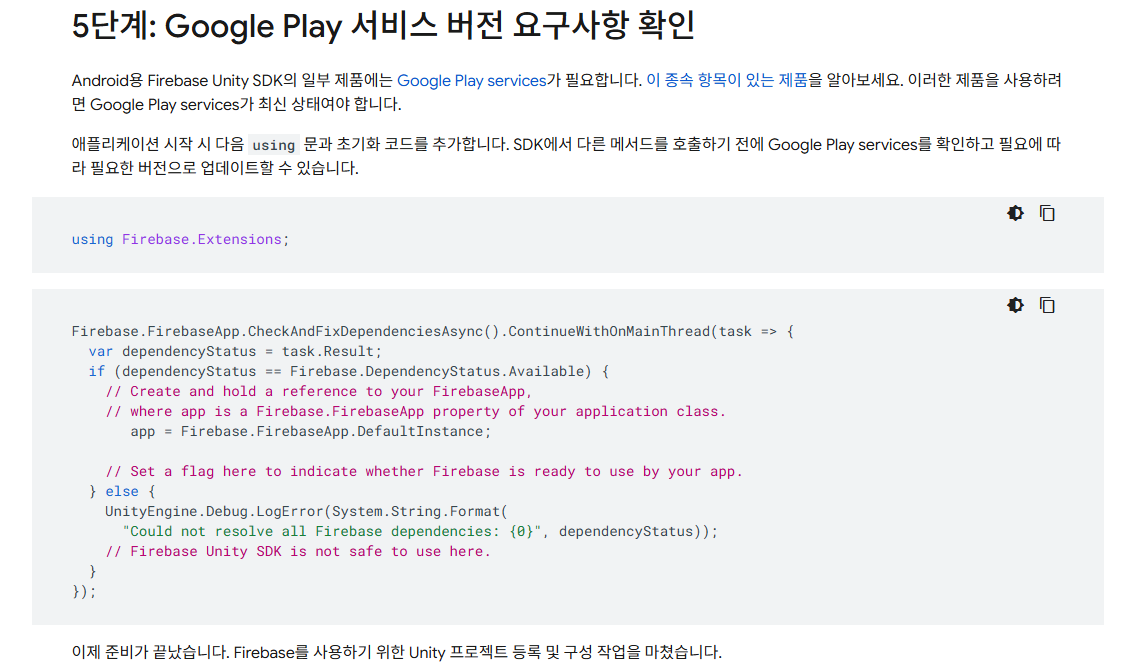Toggle dark theme on the 'using Firebase.Extensions' code block
This screenshot has height=668, width=1125.
(x=1015, y=213)
